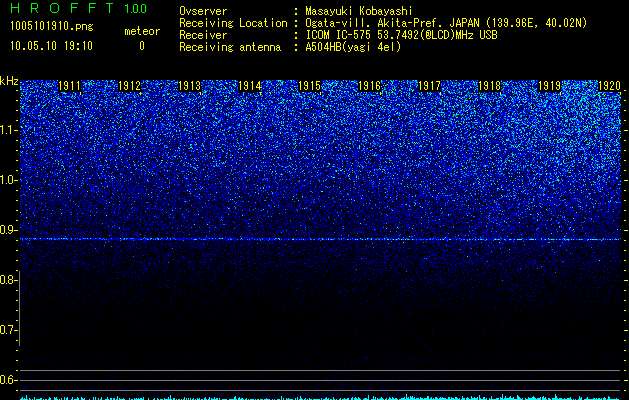Click the meteor count value 0
The image size is (629, 400).
point(142,46)
